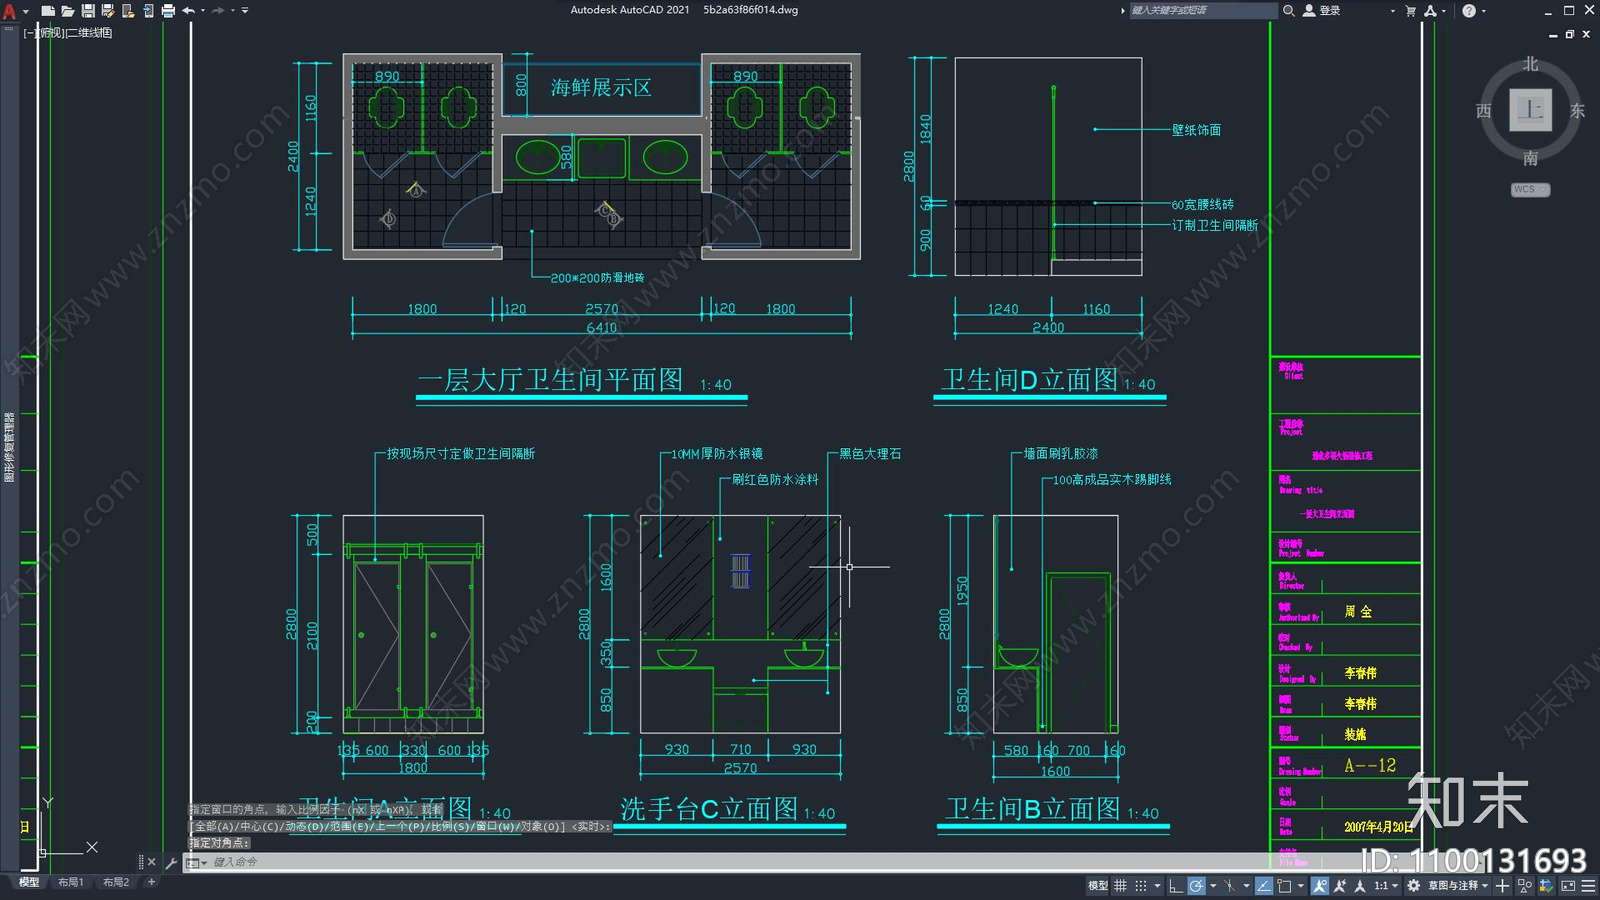Expand the sign-in account dropdown arrow
1600x900 pixels.
pyautogui.click(x=1392, y=11)
